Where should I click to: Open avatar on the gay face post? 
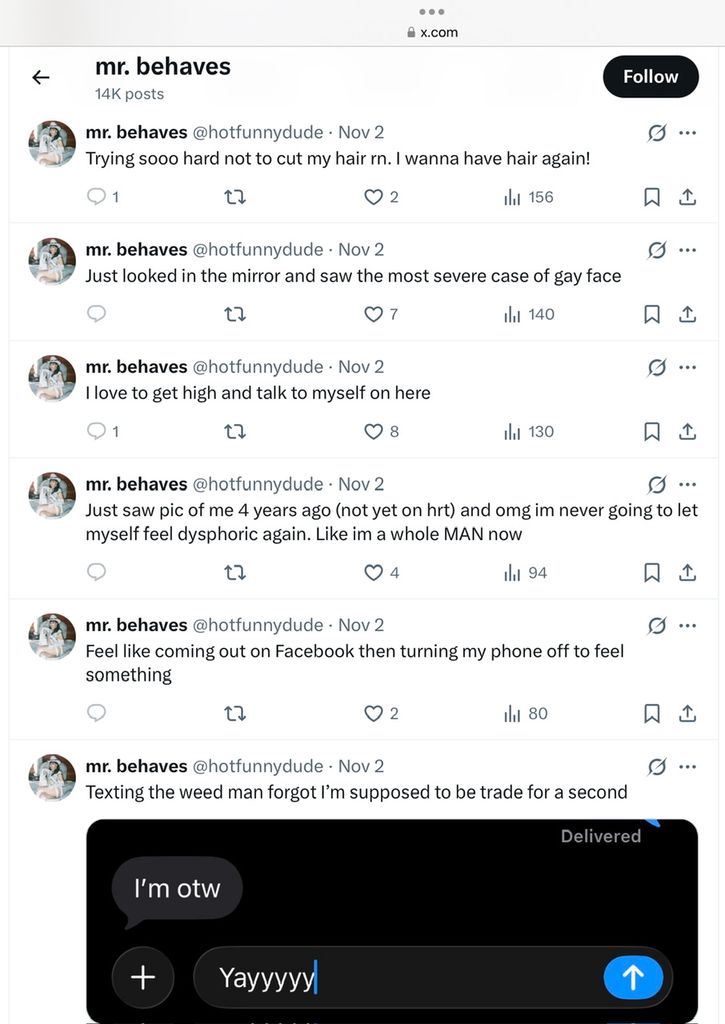pos(52,261)
